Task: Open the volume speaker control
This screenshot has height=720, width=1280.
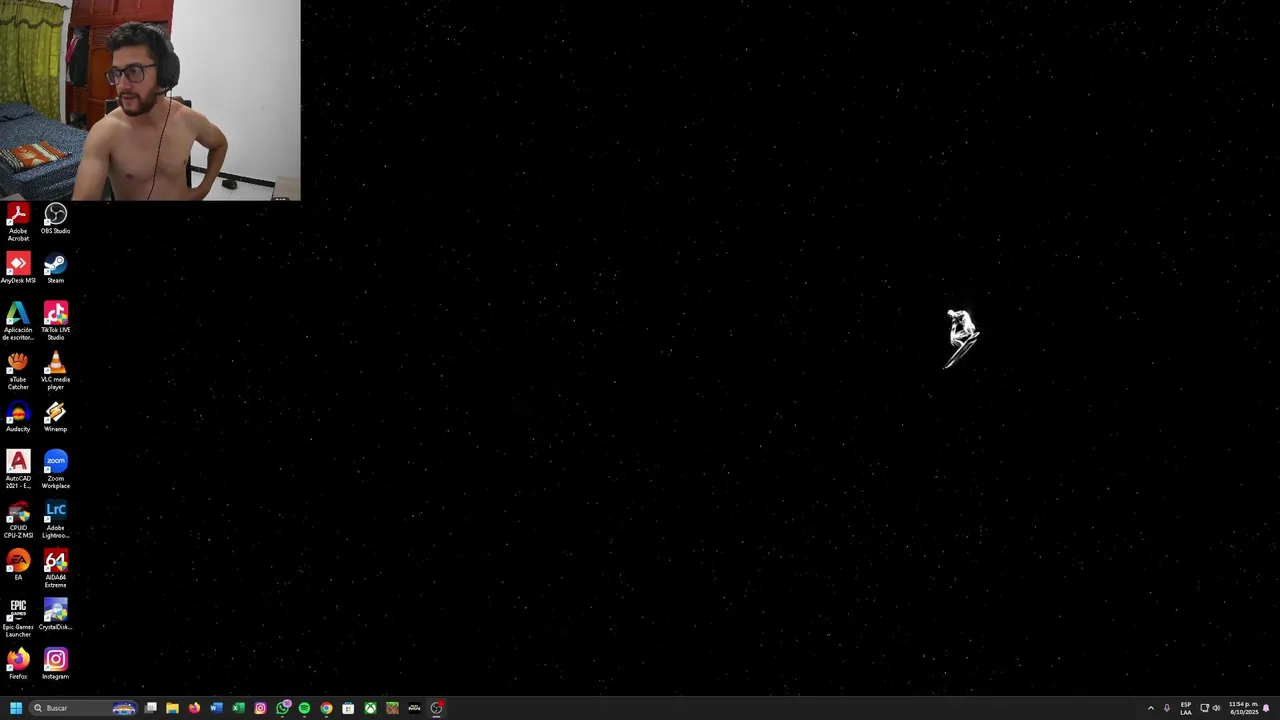Action: tap(1216, 708)
